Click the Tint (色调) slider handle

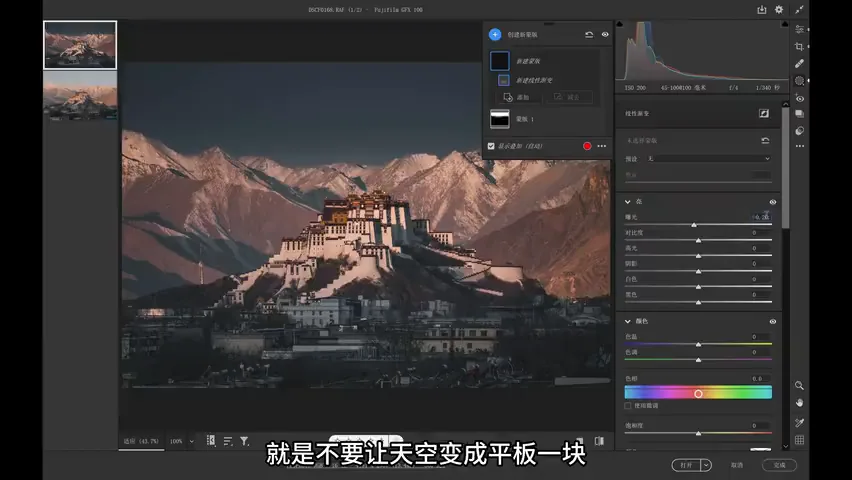[698, 360]
